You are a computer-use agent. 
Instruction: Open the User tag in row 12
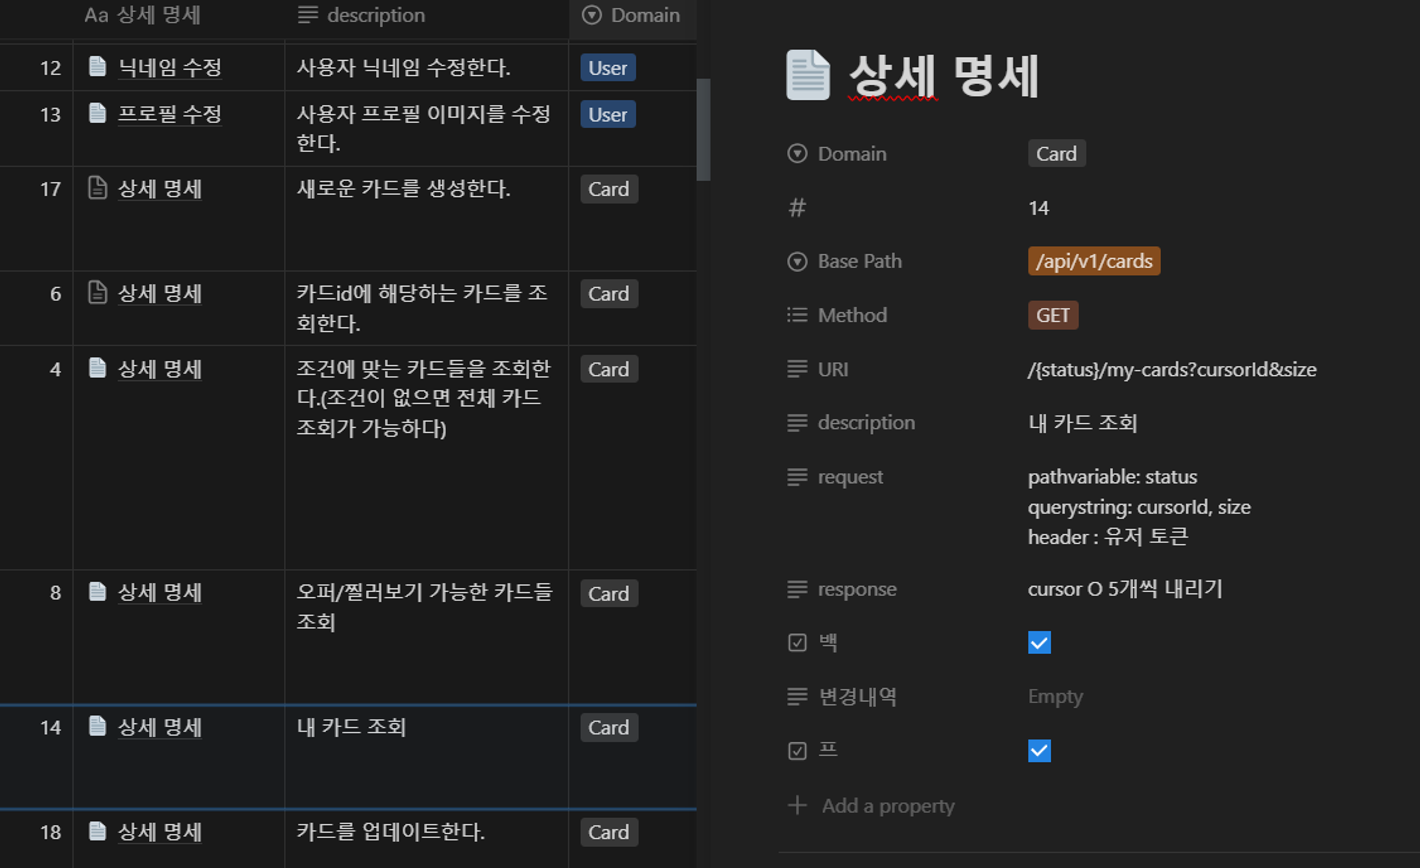608,68
